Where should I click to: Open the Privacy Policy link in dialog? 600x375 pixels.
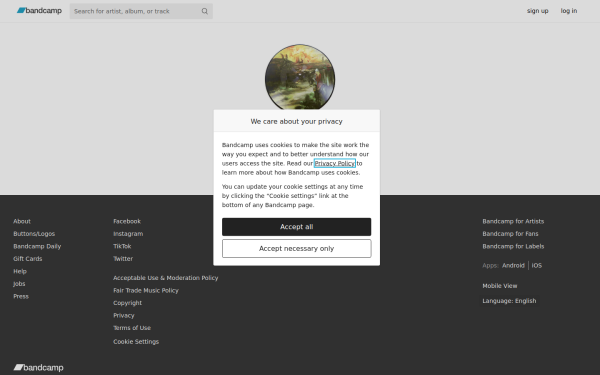coord(334,163)
